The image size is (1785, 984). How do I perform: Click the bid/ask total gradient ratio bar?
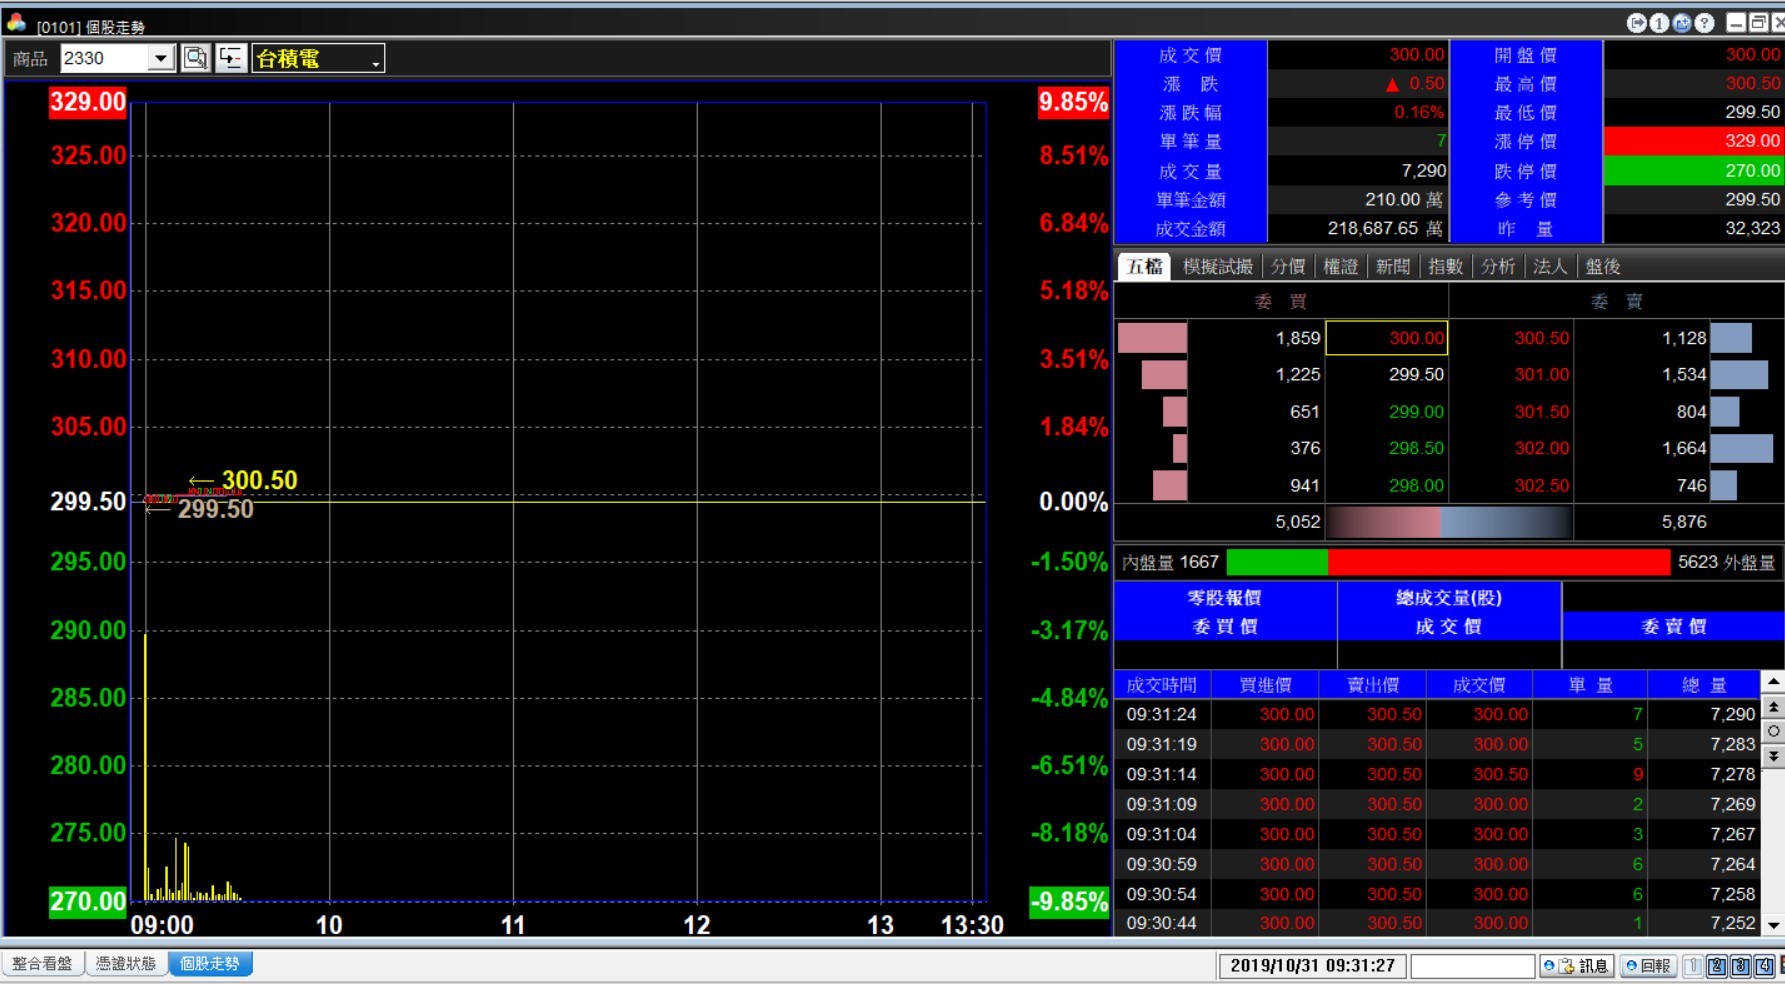pos(1448,522)
